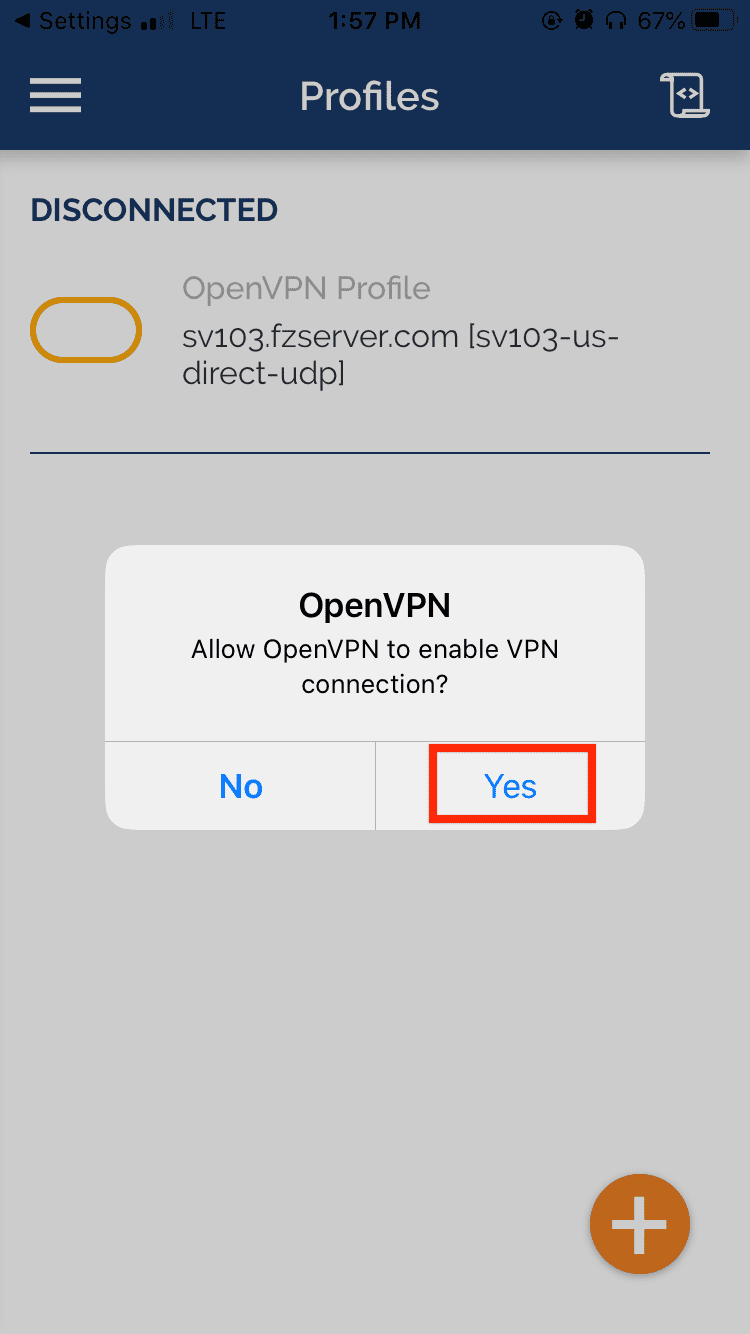
Task: Tap the rotation lock status icon
Action: click(x=549, y=20)
